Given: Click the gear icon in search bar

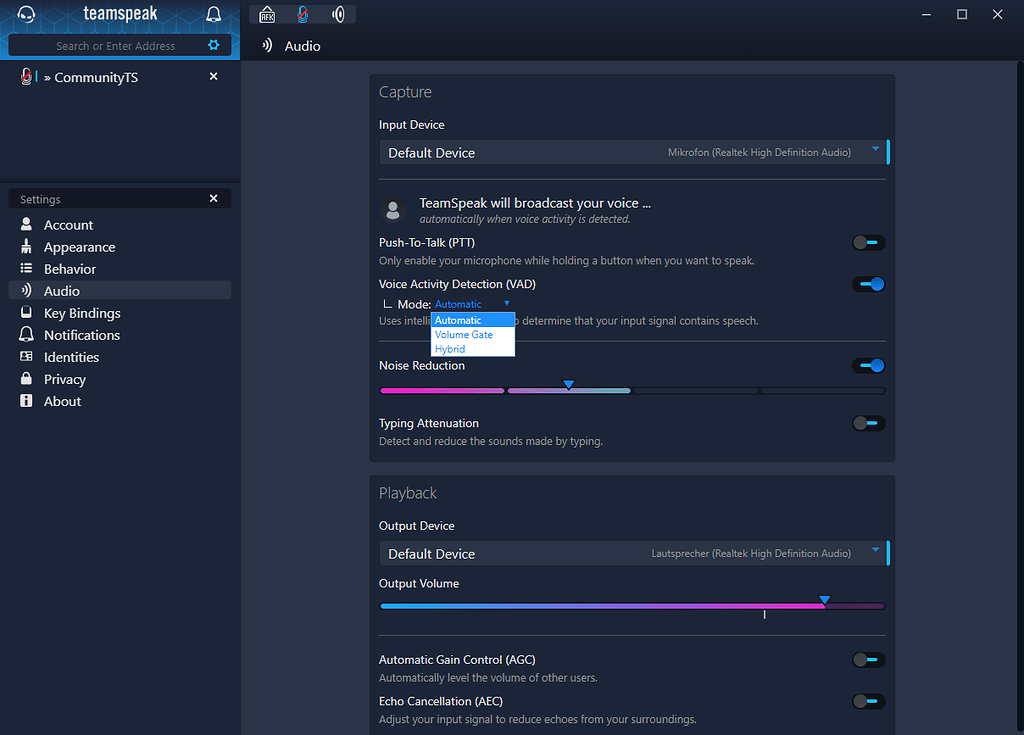Looking at the screenshot, I should 213,45.
